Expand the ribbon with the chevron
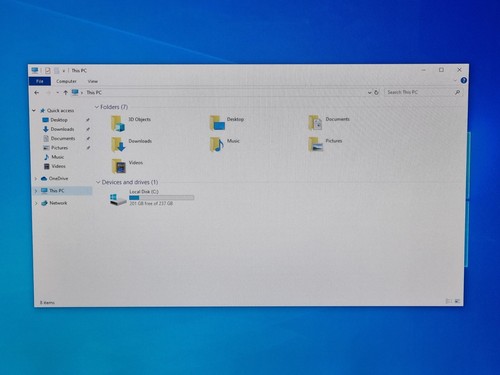This screenshot has width=500, height=375. point(455,81)
